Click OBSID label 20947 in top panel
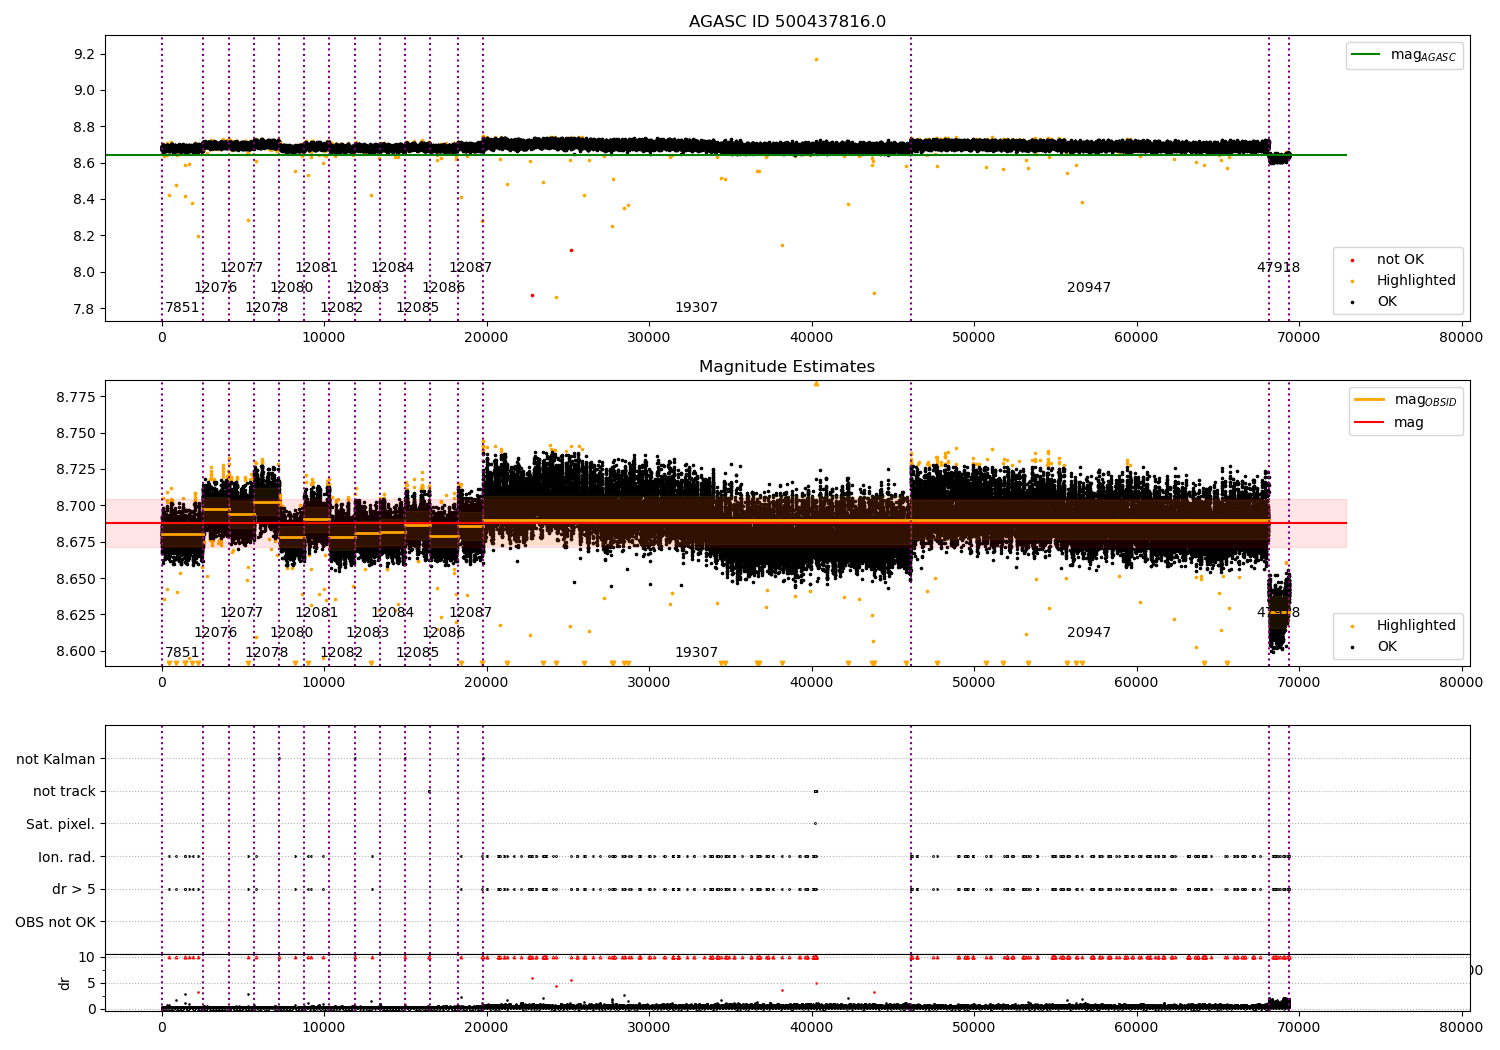Viewport: 1500px width, 1050px height. (1089, 288)
